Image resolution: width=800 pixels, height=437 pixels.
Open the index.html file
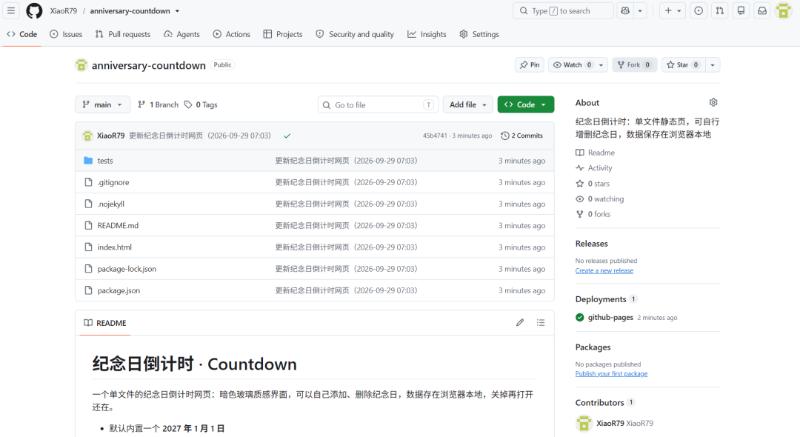coord(114,247)
